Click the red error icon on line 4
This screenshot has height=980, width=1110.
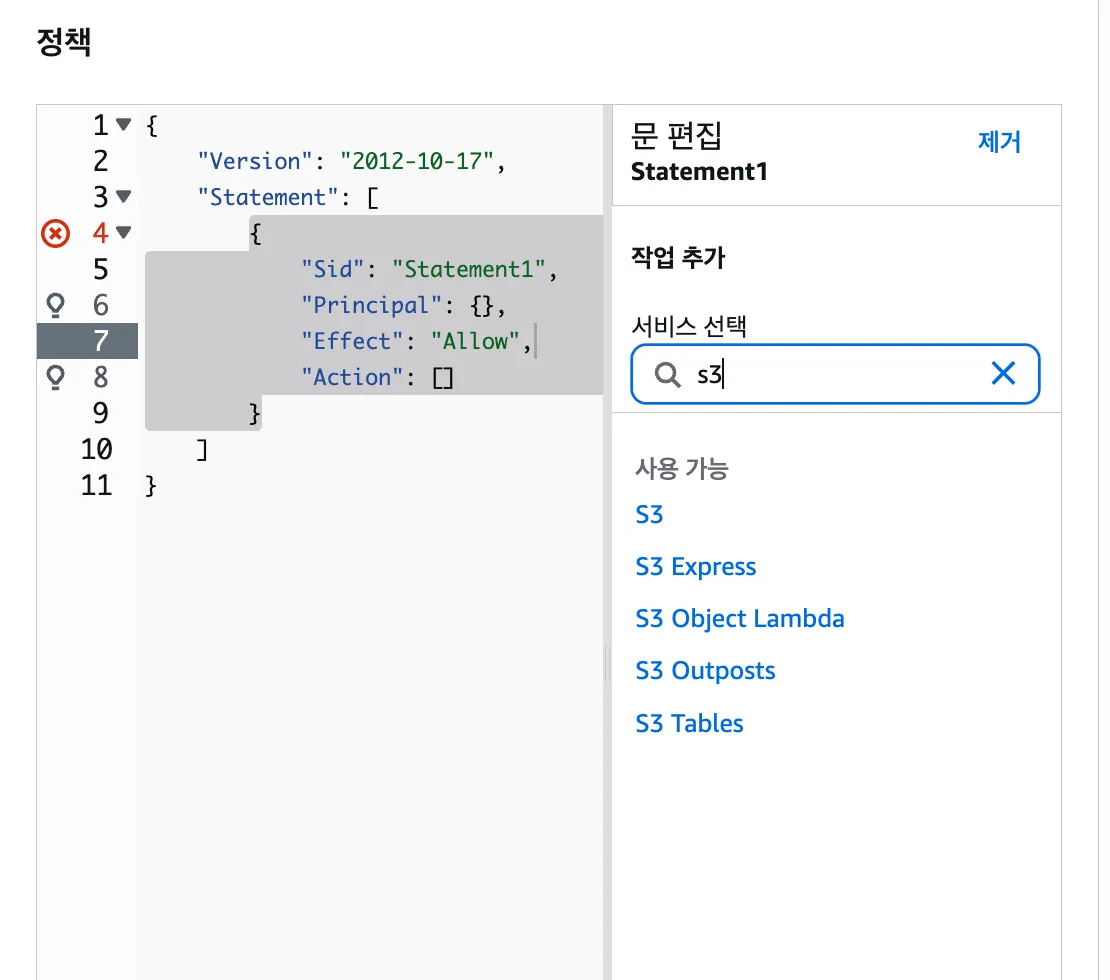(55, 233)
